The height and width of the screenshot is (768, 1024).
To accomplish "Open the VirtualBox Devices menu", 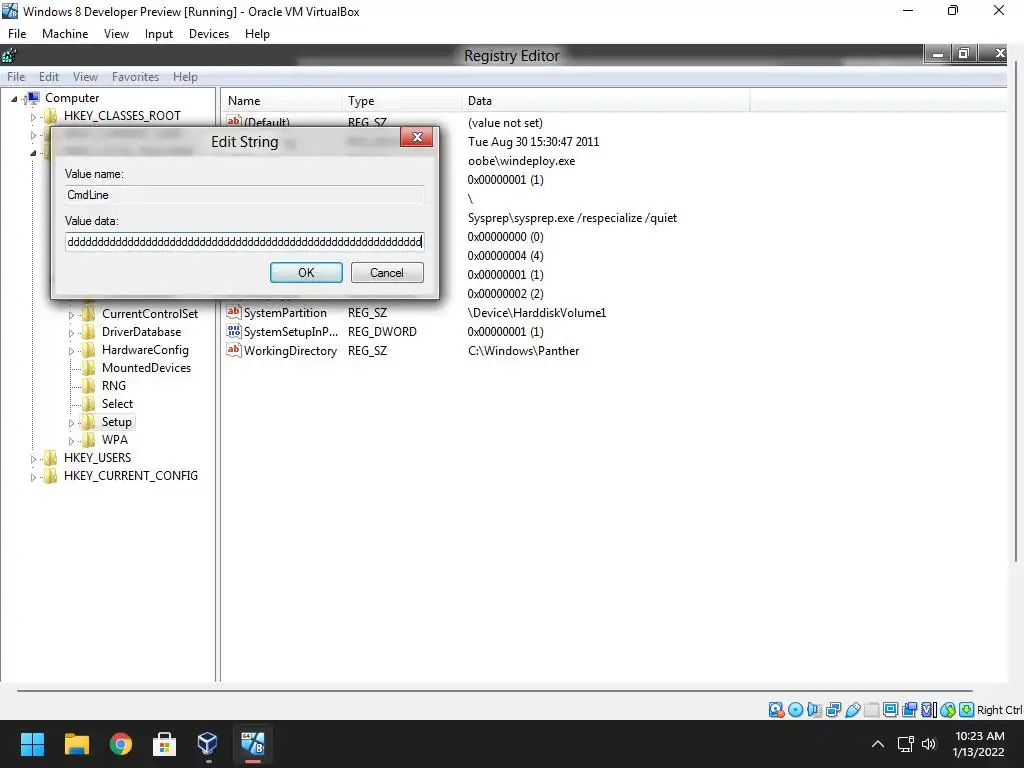I will coord(209,34).
